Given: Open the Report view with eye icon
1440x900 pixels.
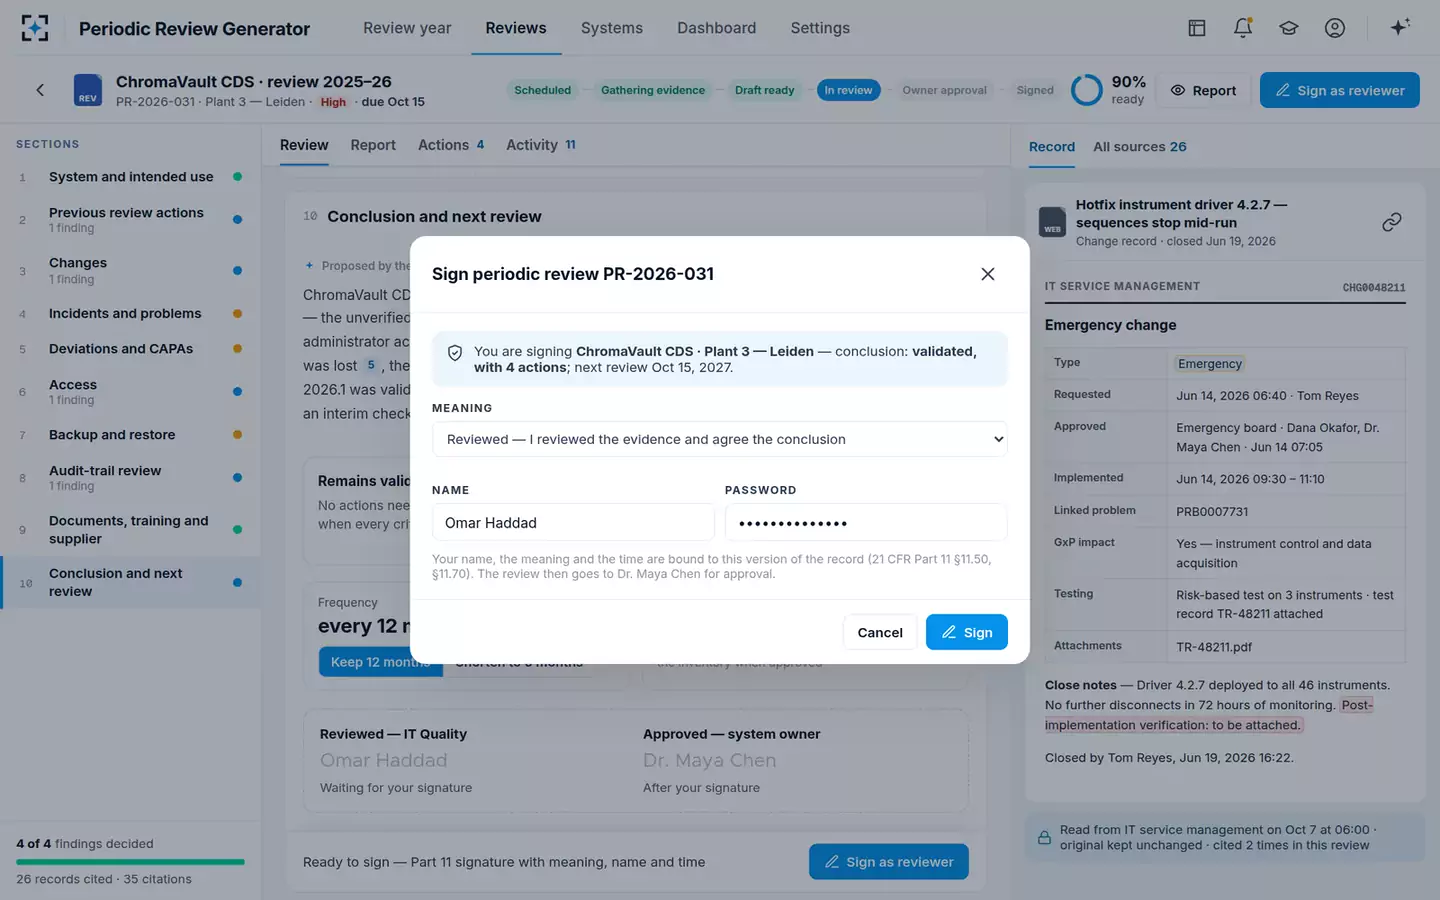Looking at the screenshot, I should [x=1203, y=90].
